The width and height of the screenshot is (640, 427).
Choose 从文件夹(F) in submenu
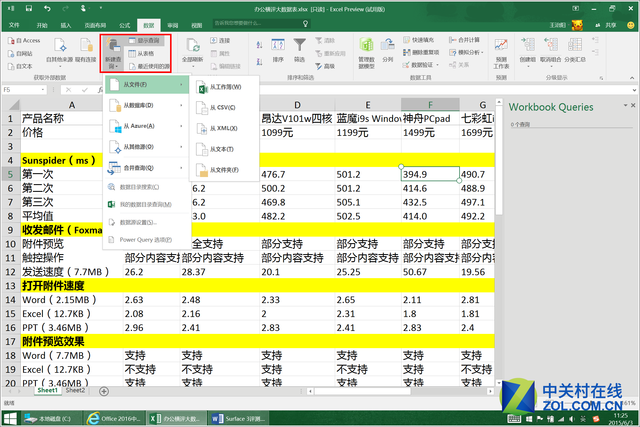pos(224,170)
